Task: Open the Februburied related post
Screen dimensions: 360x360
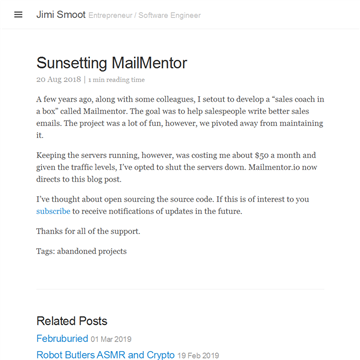Action: point(62,339)
